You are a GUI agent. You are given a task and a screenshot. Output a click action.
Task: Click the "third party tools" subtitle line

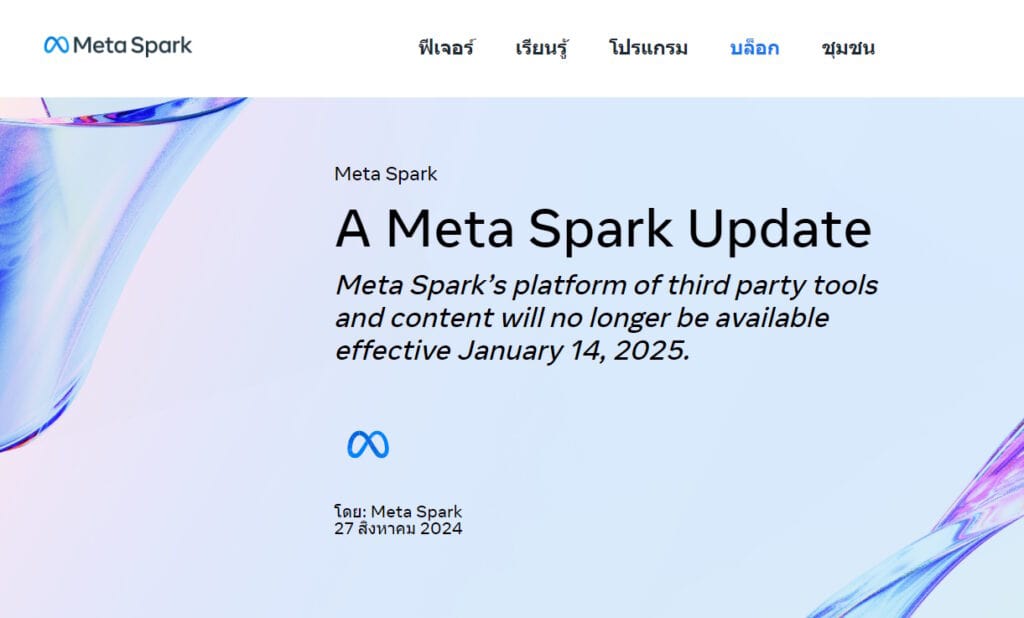point(606,285)
